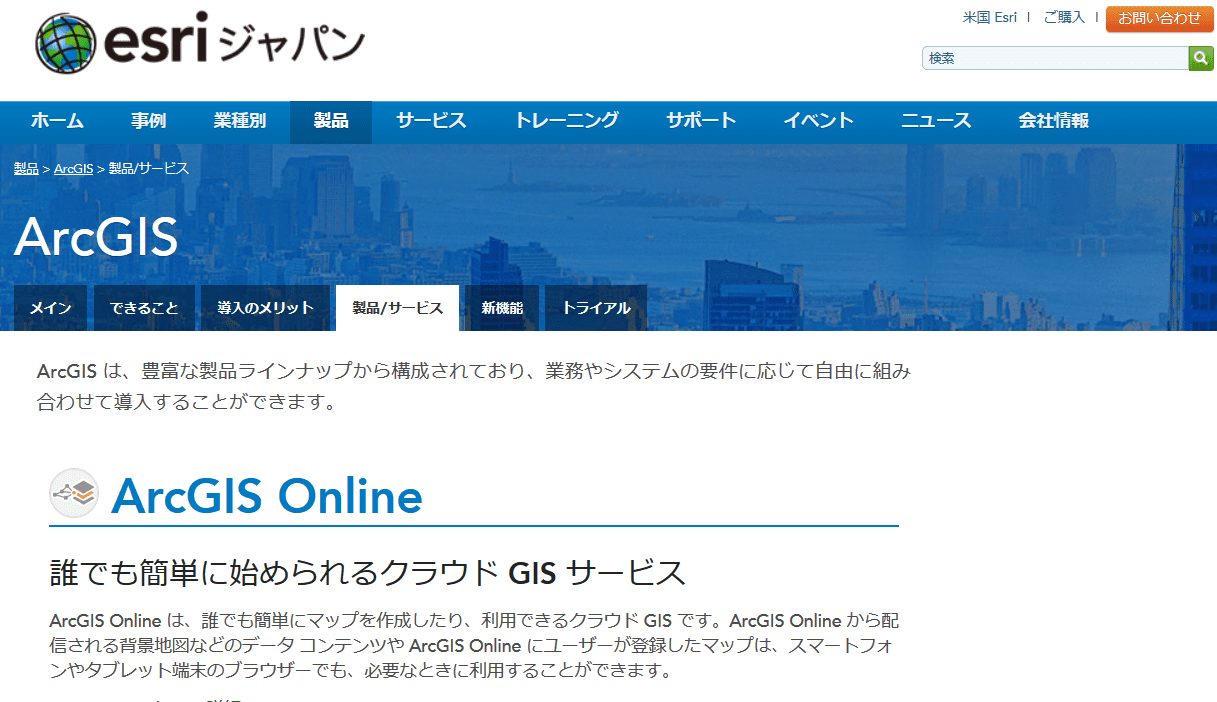Click the green search magnifier button
The width and height of the screenshot is (1217, 702).
(x=1200, y=58)
